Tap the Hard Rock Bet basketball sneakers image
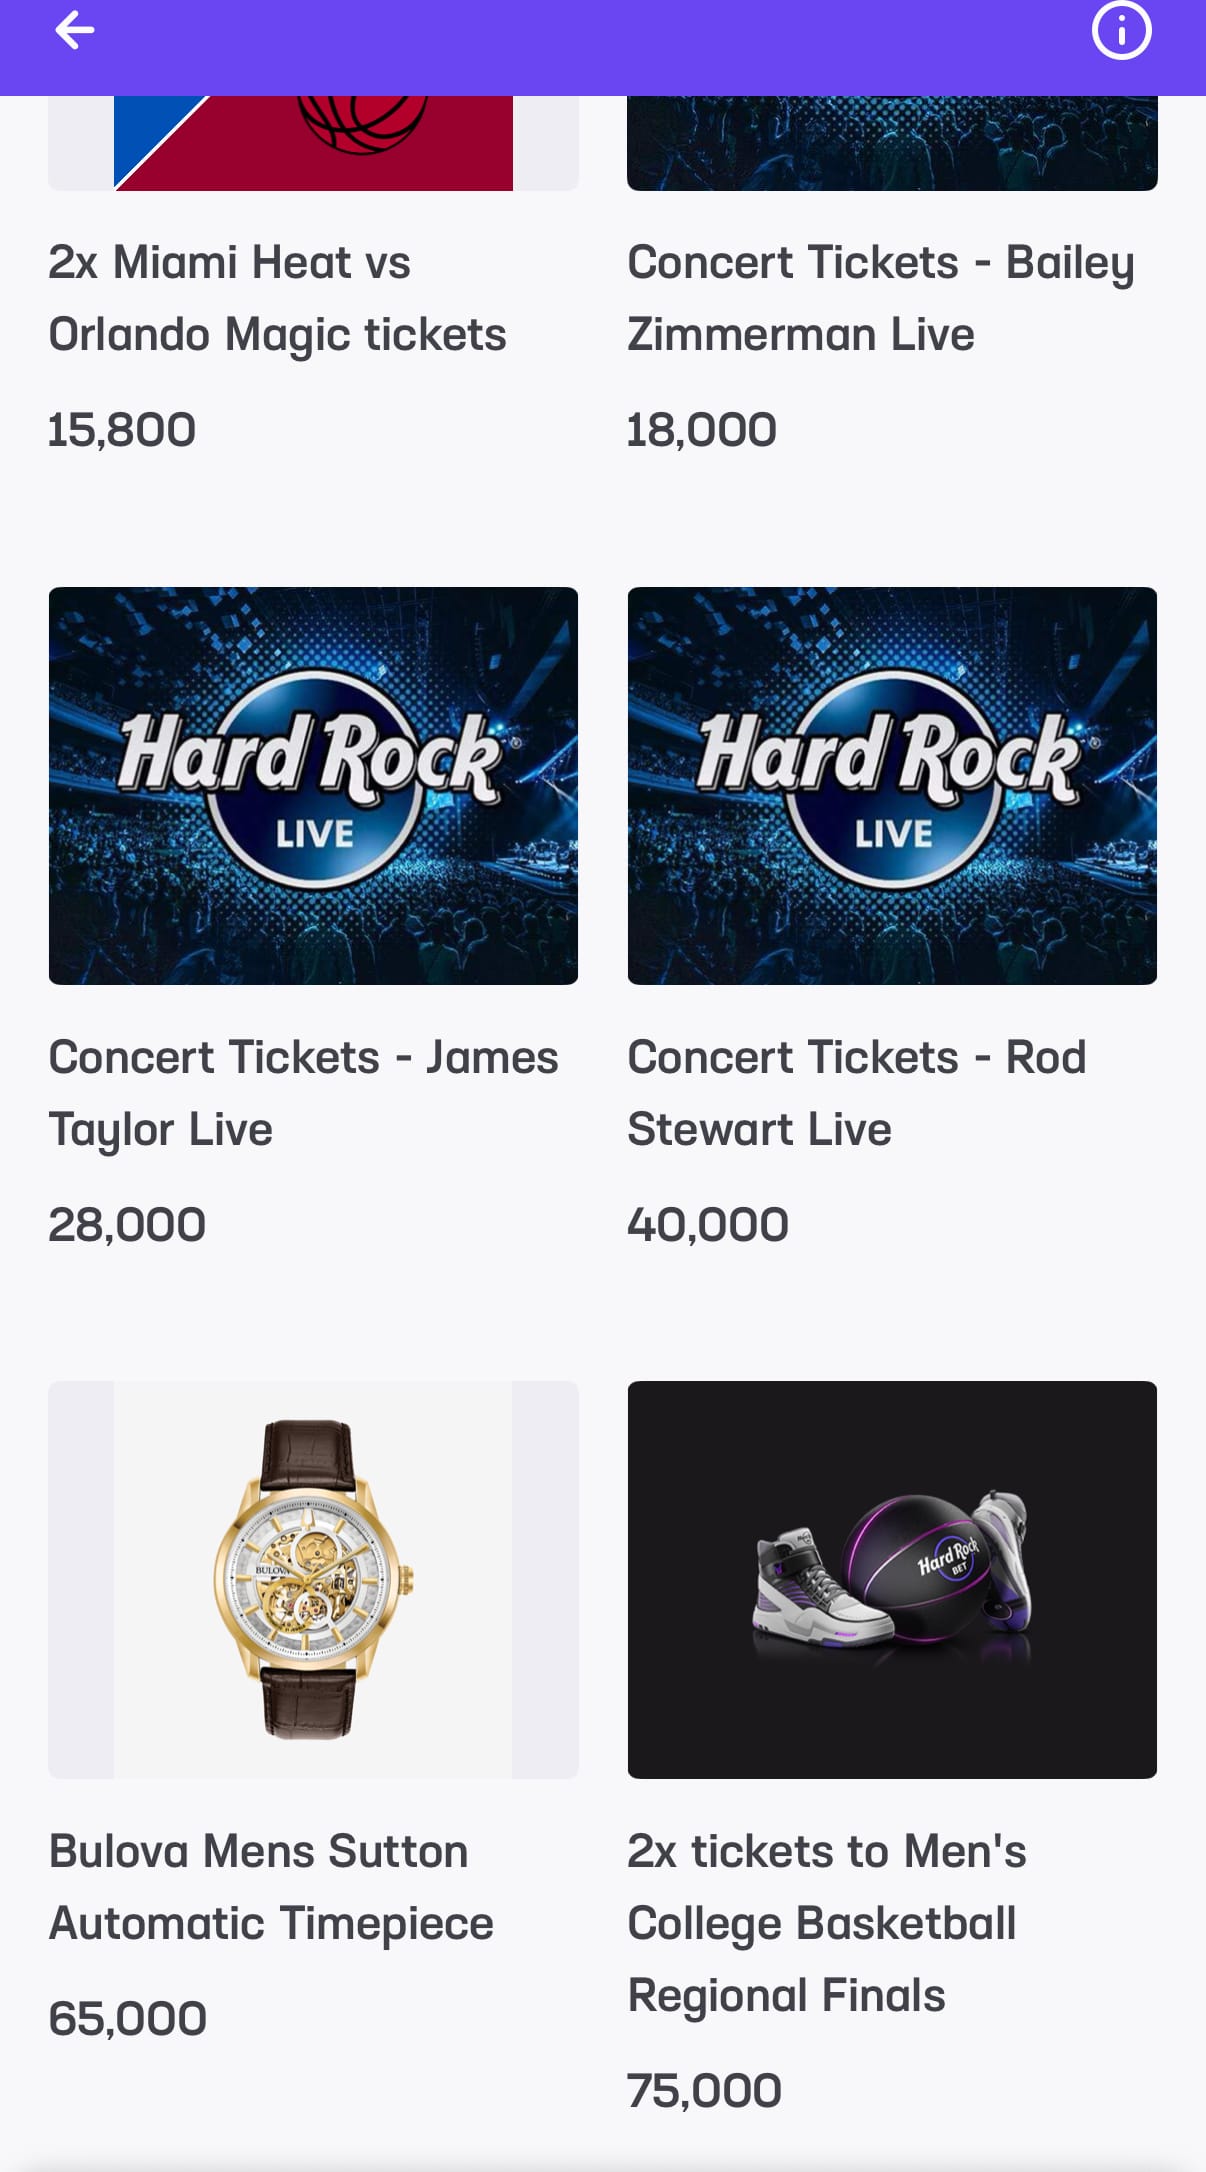Screen dimensions: 1206x2172 (892, 1579)
